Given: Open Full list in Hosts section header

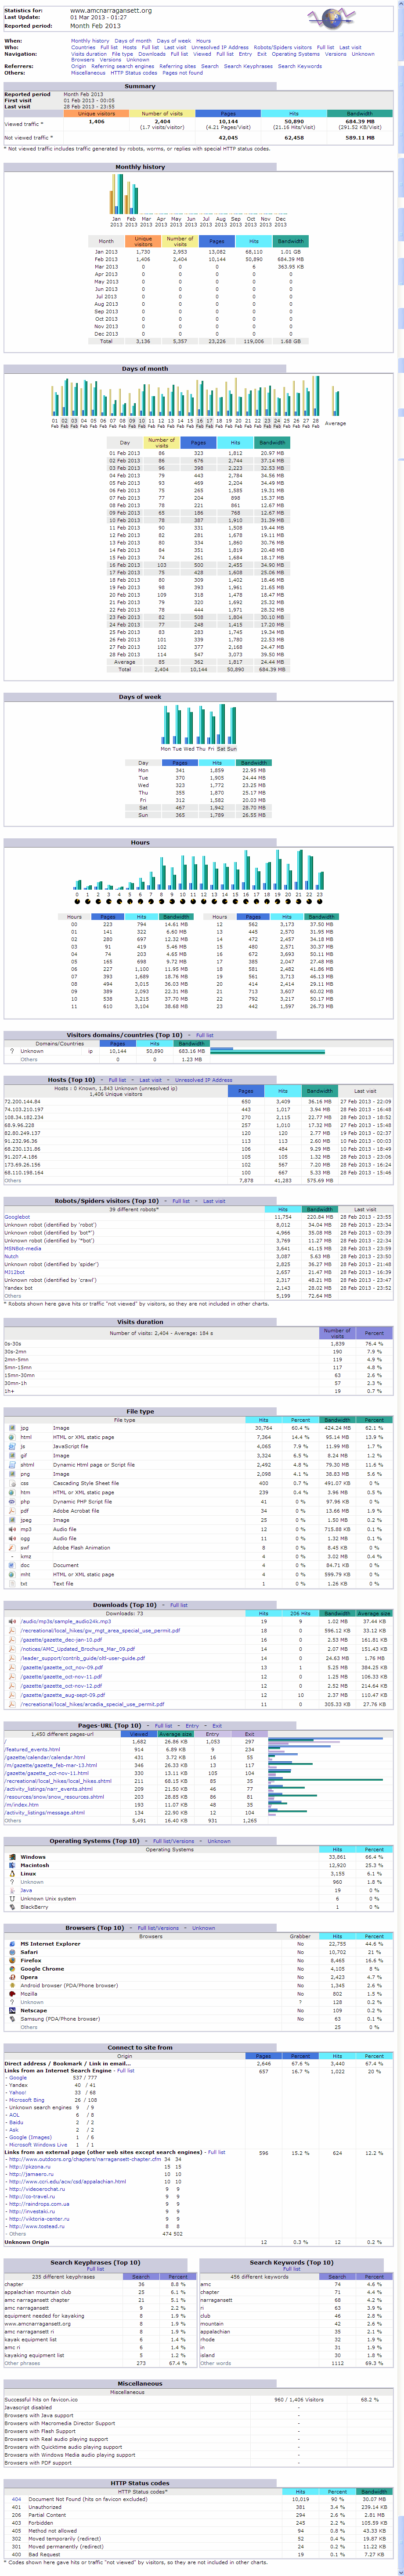Looking at the screenshot, I should [x=117, y=1080].
